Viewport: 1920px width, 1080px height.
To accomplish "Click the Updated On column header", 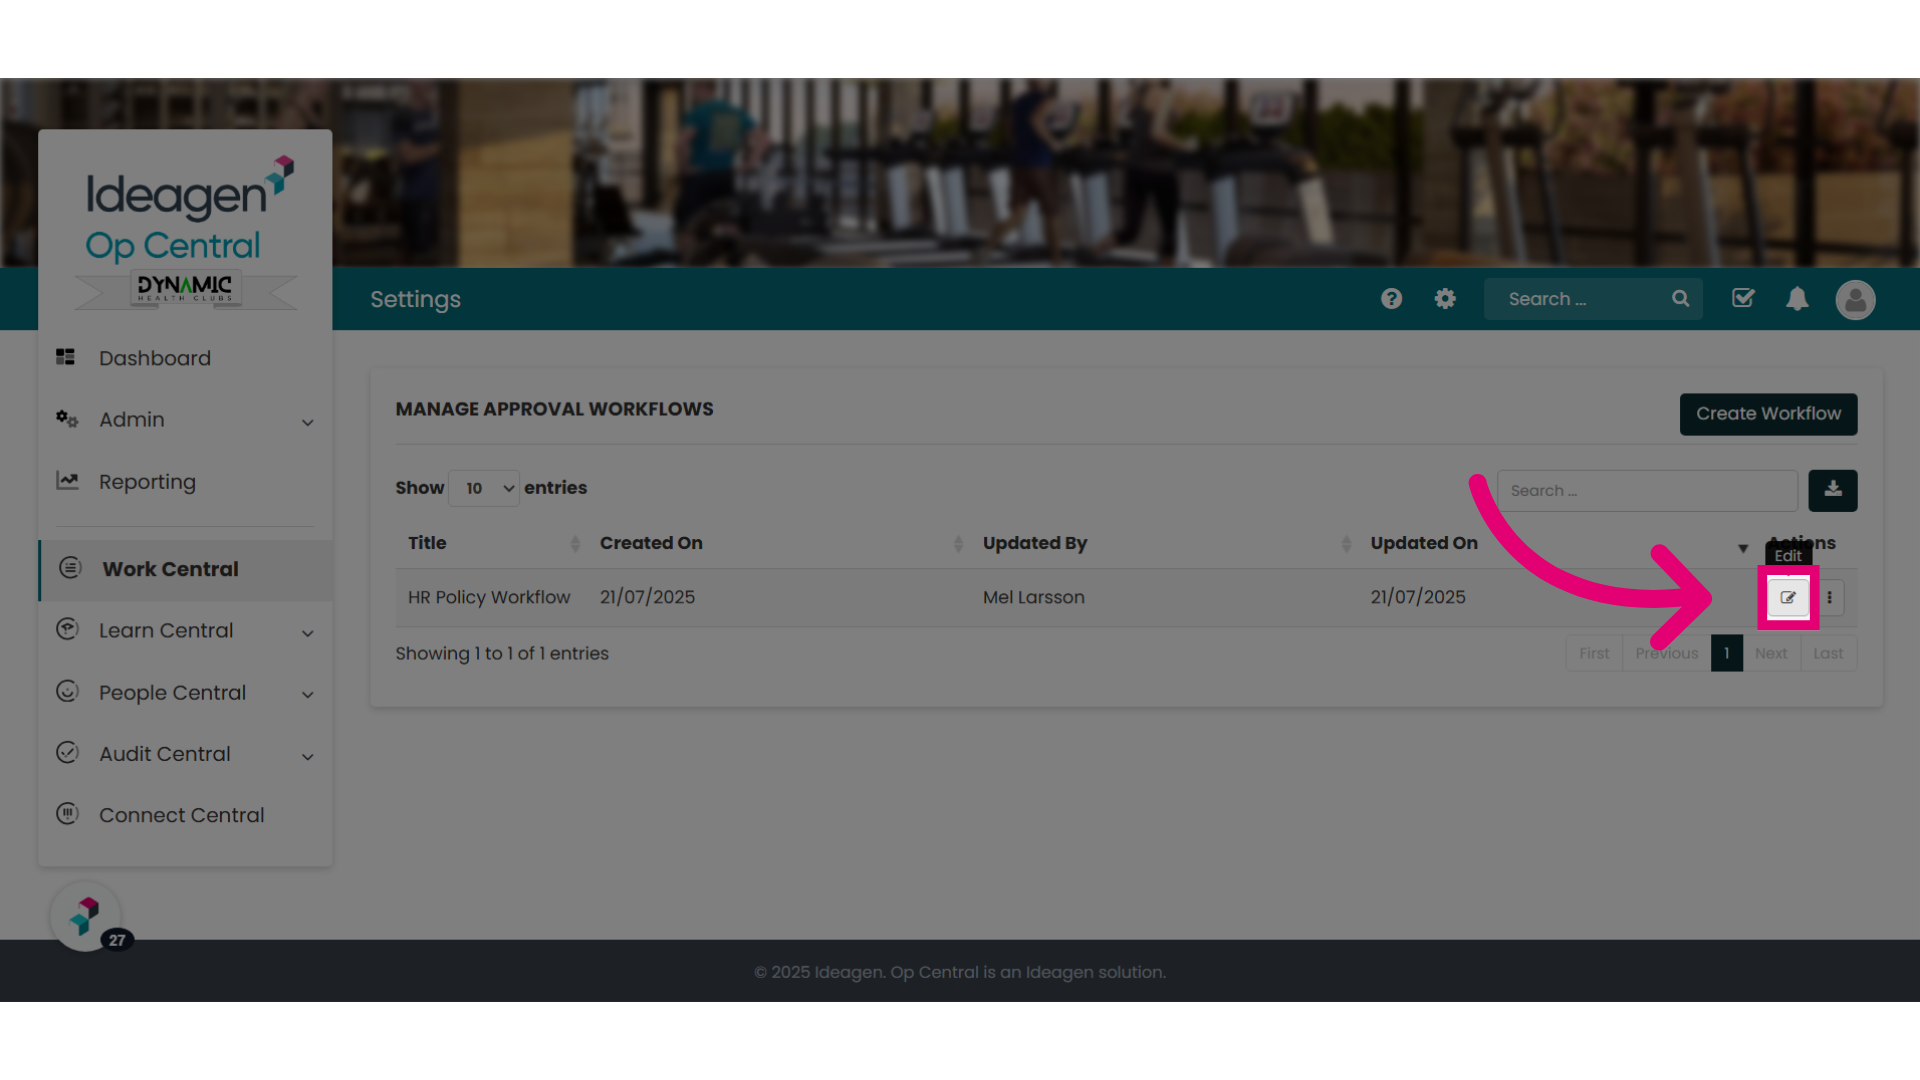I will [x=1424, y=543].
